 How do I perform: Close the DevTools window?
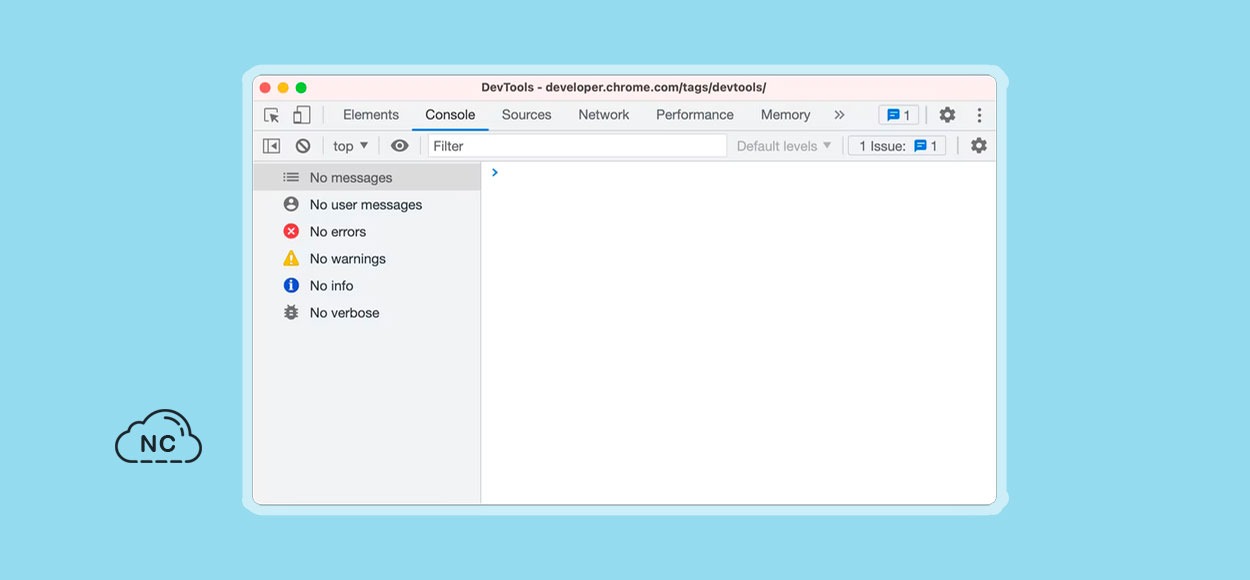265,88
